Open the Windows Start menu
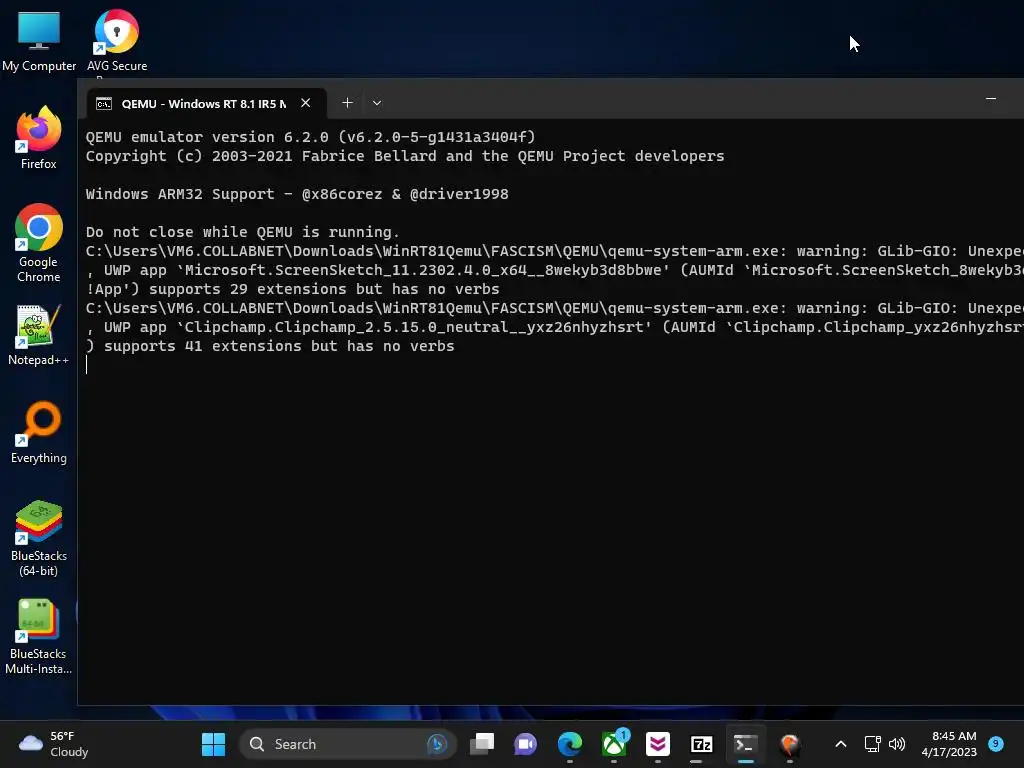 click(x=214, y=744)
